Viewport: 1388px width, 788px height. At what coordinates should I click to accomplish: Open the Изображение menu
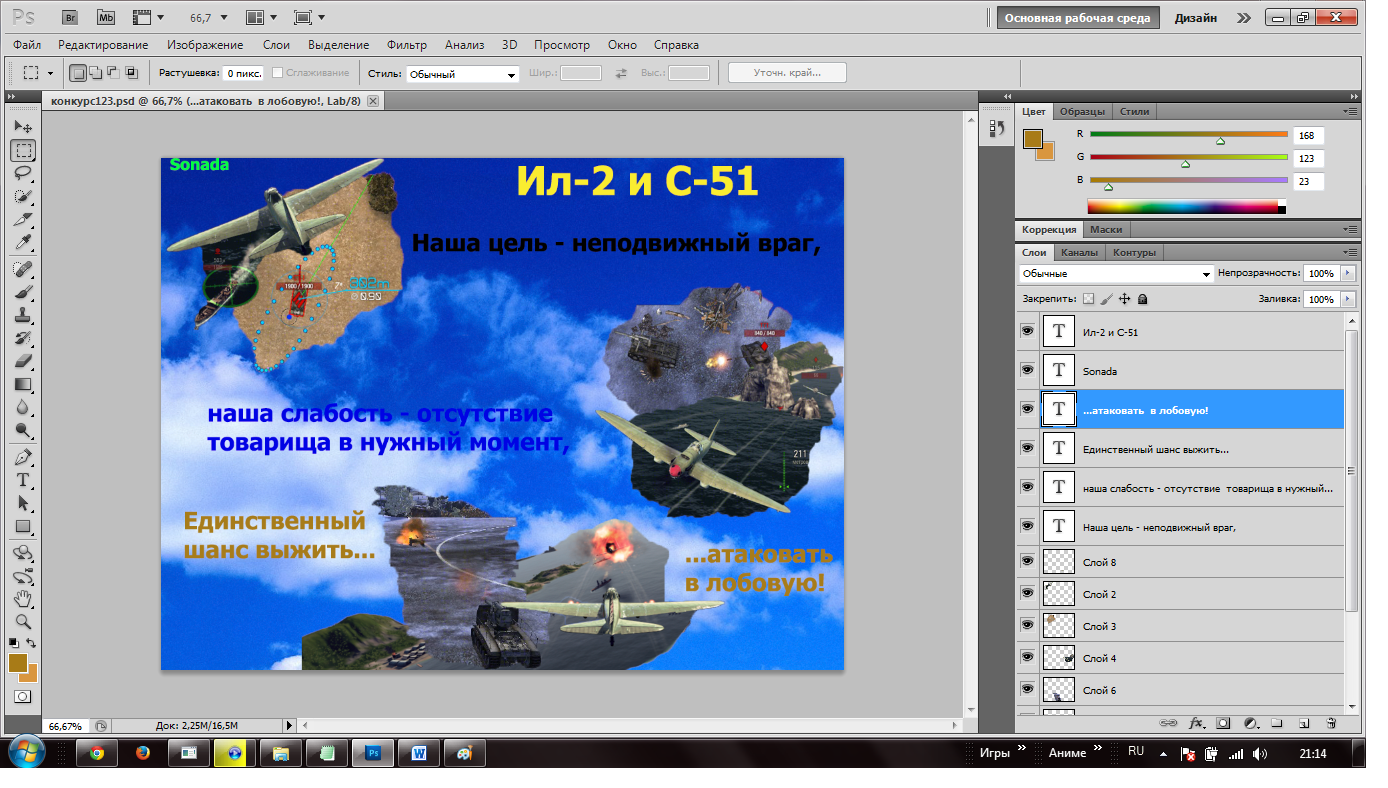coord(205,45)
